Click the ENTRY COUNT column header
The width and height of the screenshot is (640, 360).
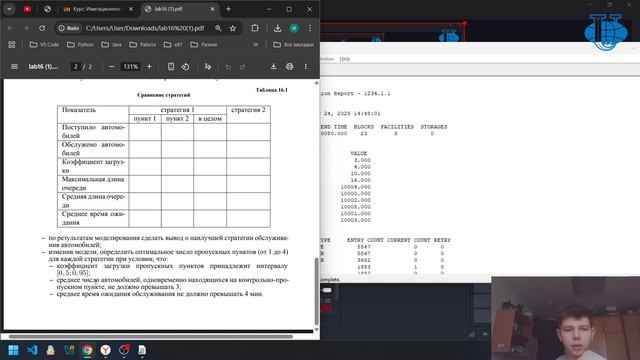click(x=365, y=240)
